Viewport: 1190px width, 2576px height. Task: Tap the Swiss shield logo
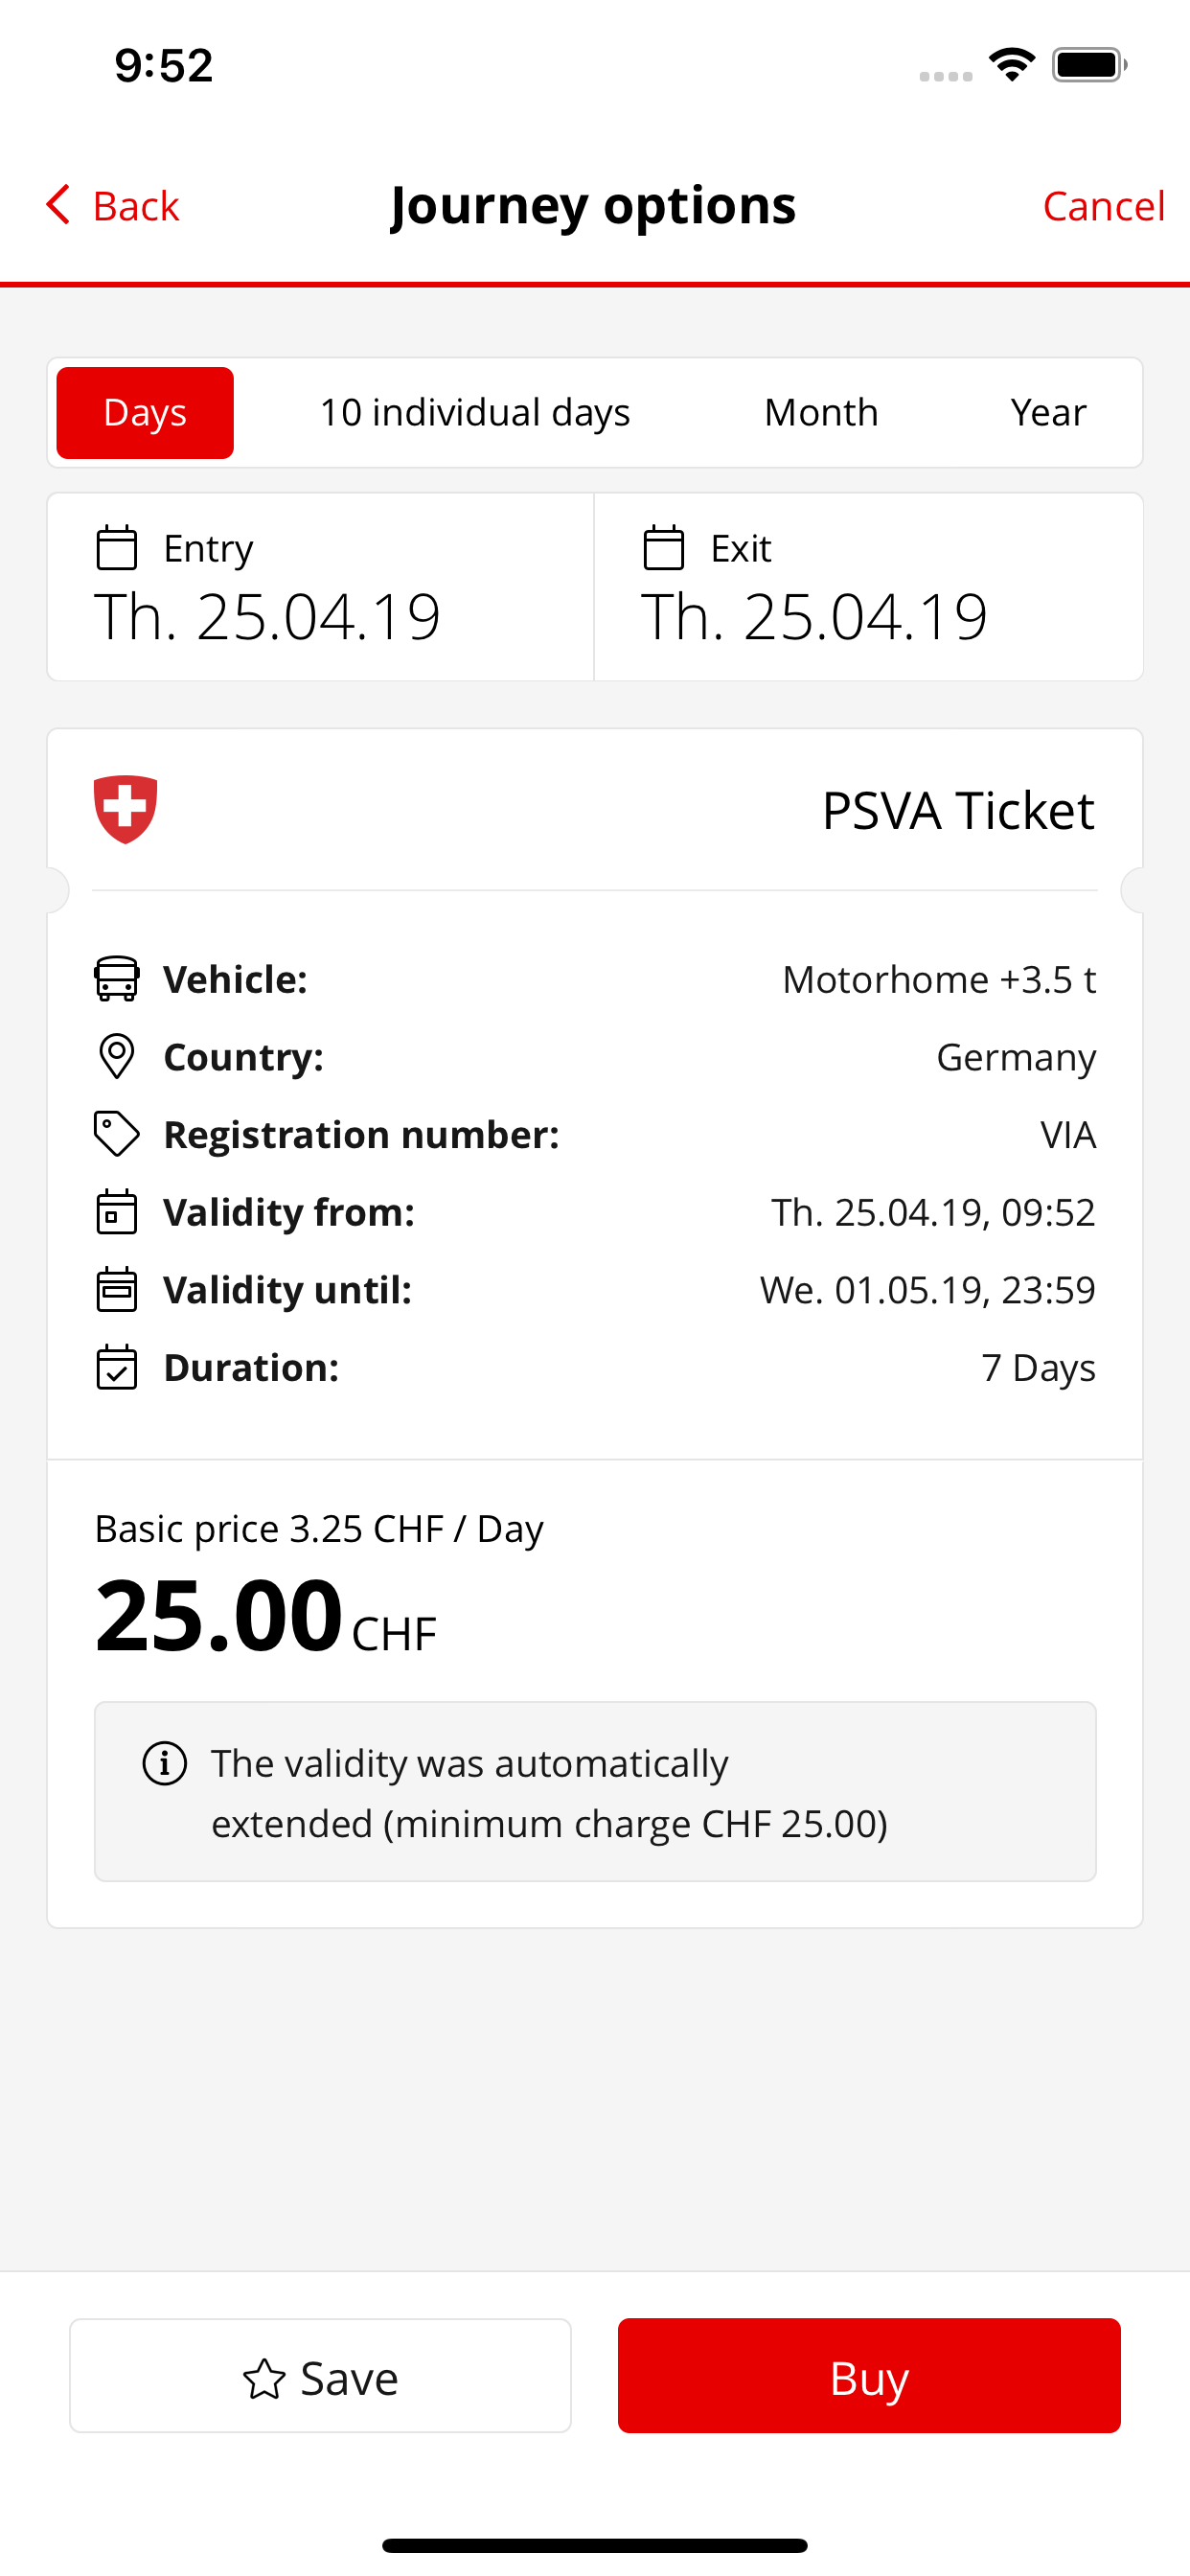[x=125, y=809]
